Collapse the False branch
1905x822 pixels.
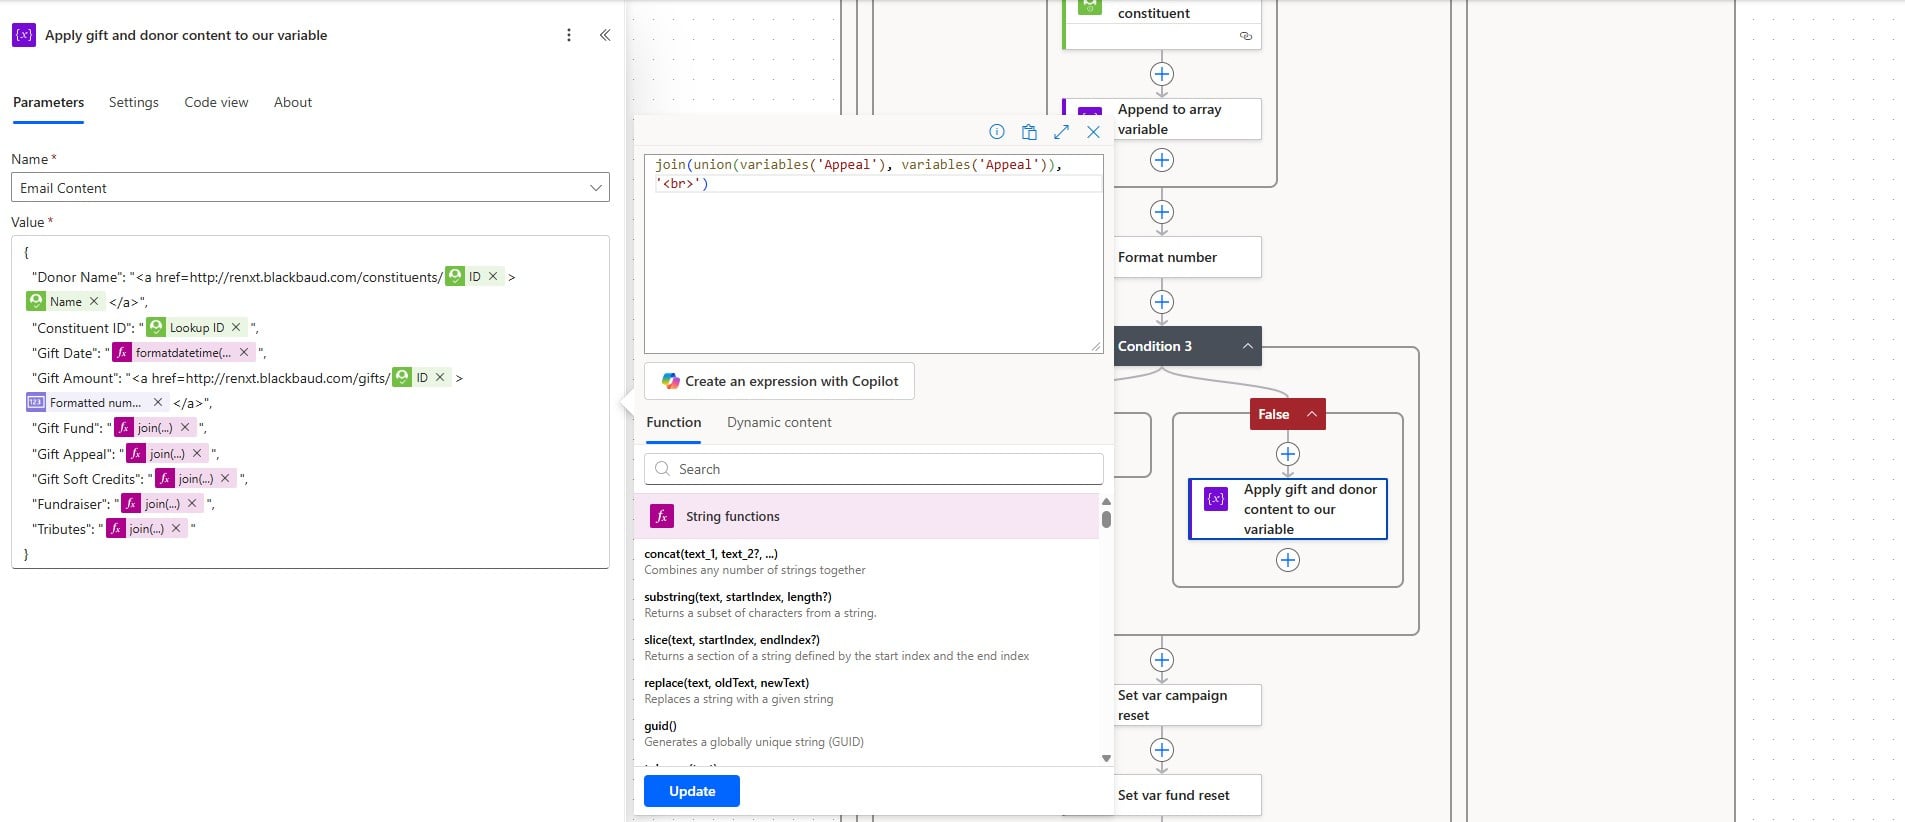click(x=1311, y=414)
